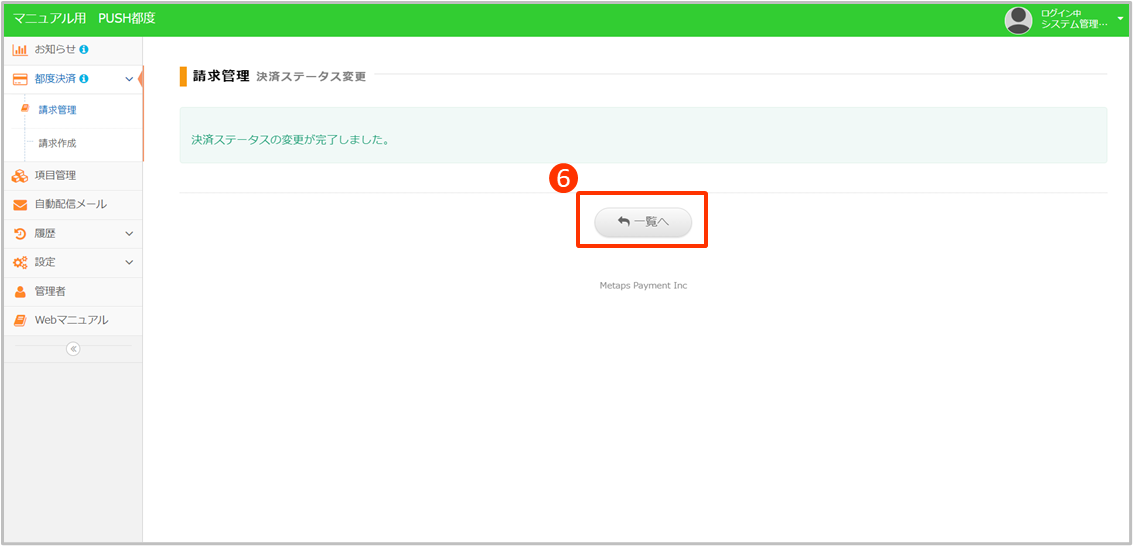Screen dimensions: 1133x546
Task: Expand the 履歴 menu chevron
Action: click(129, 233)
